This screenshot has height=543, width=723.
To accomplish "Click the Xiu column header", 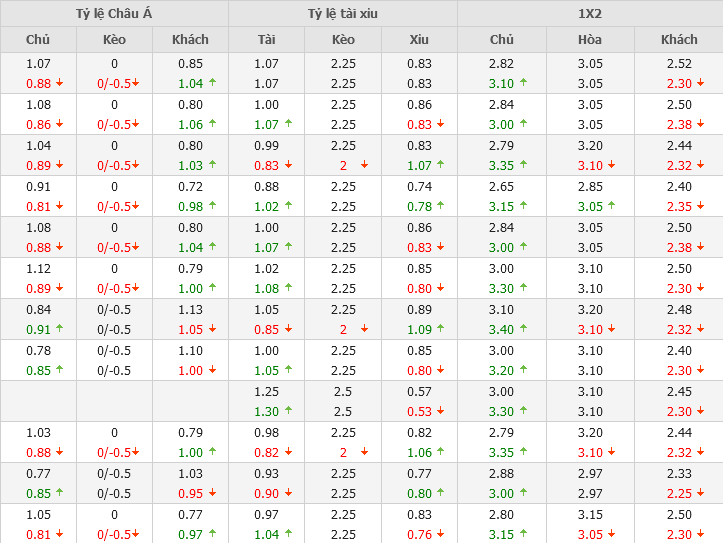I will (x=419, y=40).
